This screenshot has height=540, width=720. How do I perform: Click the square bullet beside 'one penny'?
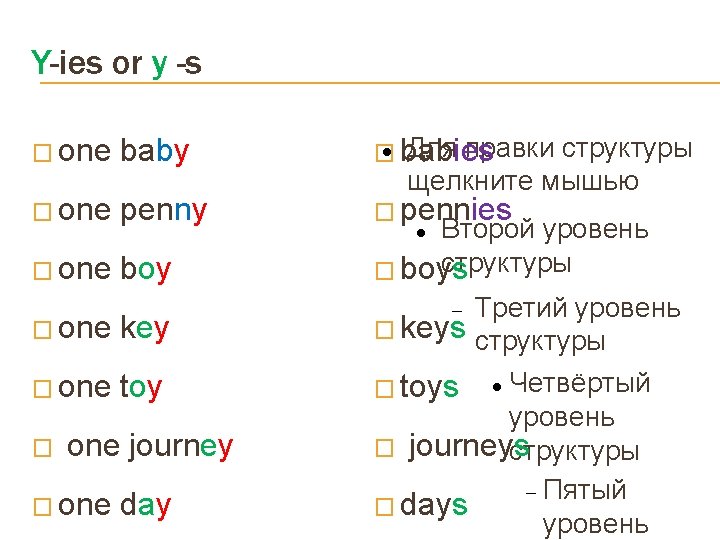(x=42, y=212)
